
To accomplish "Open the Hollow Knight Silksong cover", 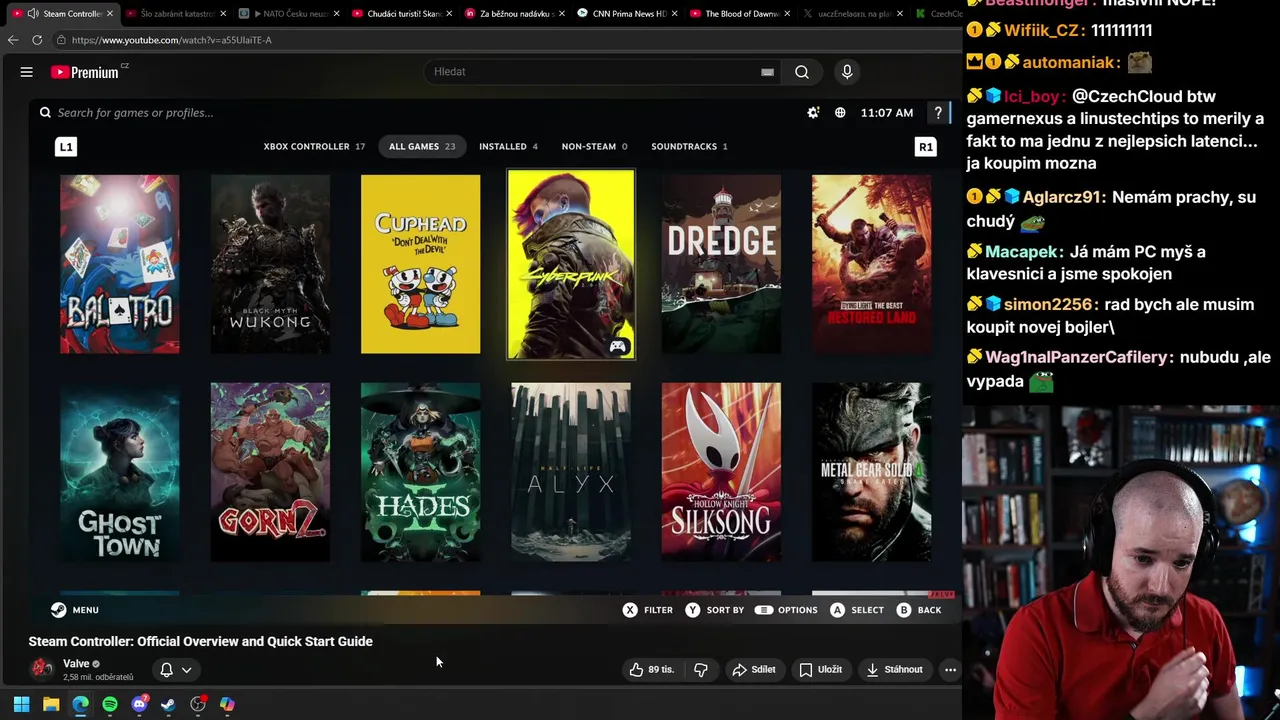I will tap(721, 472).
